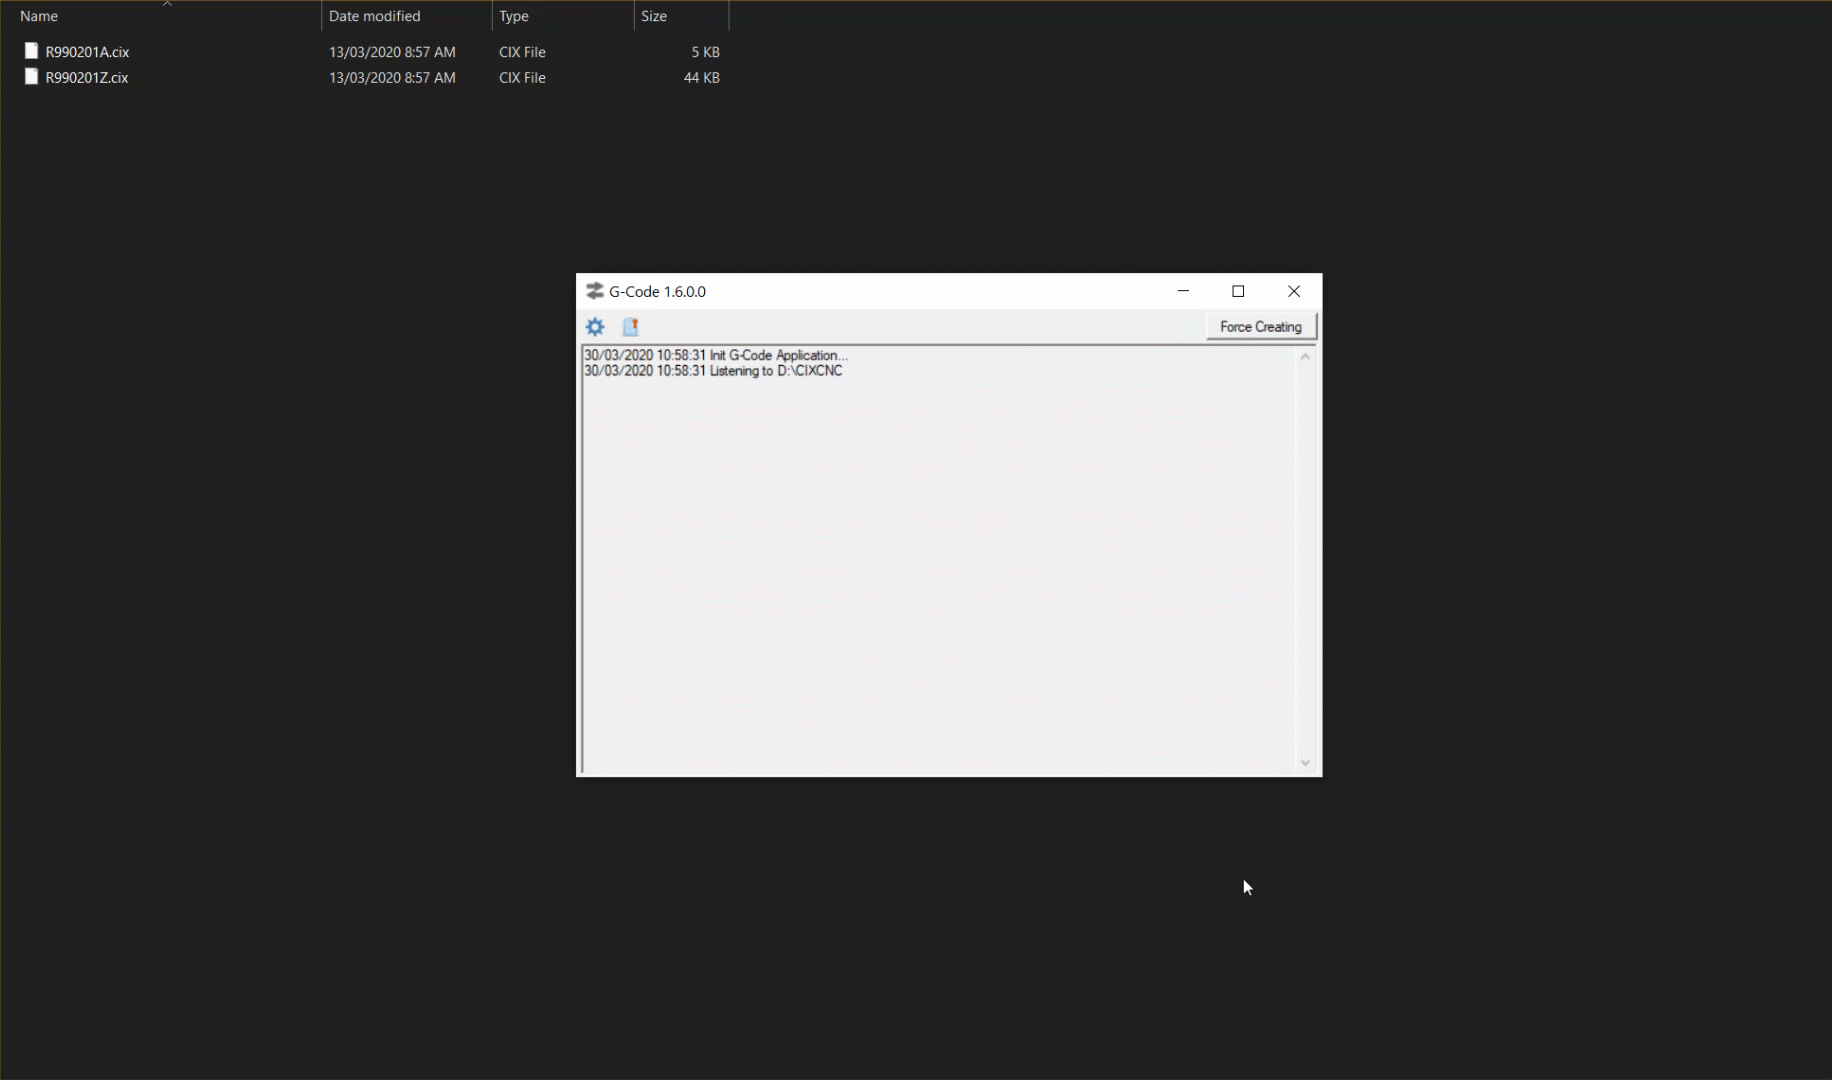Select the R990201Z.cix file icon
This screenshot has width=1832, height=1080.
pos(31,77)
